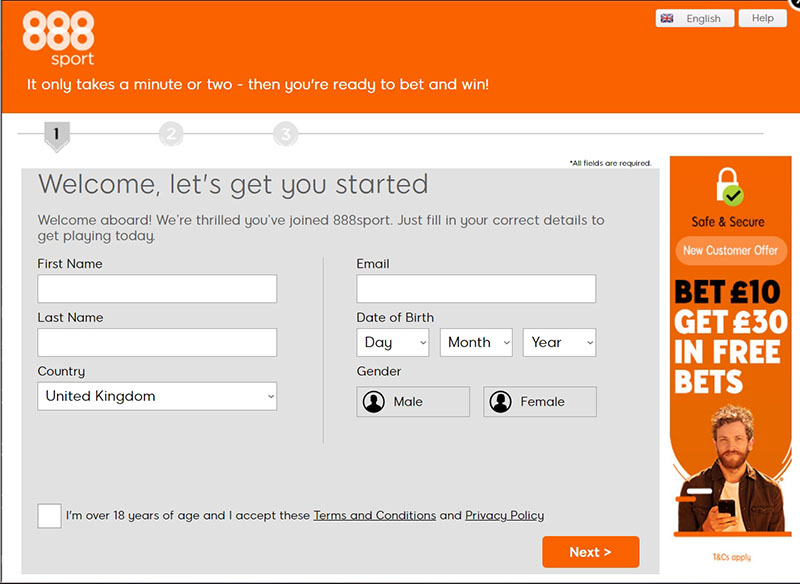Tick the over 18 age checkbox
The height and width of the screenshot is (584, 800).
pyautogui.click(x=49, y=516)
